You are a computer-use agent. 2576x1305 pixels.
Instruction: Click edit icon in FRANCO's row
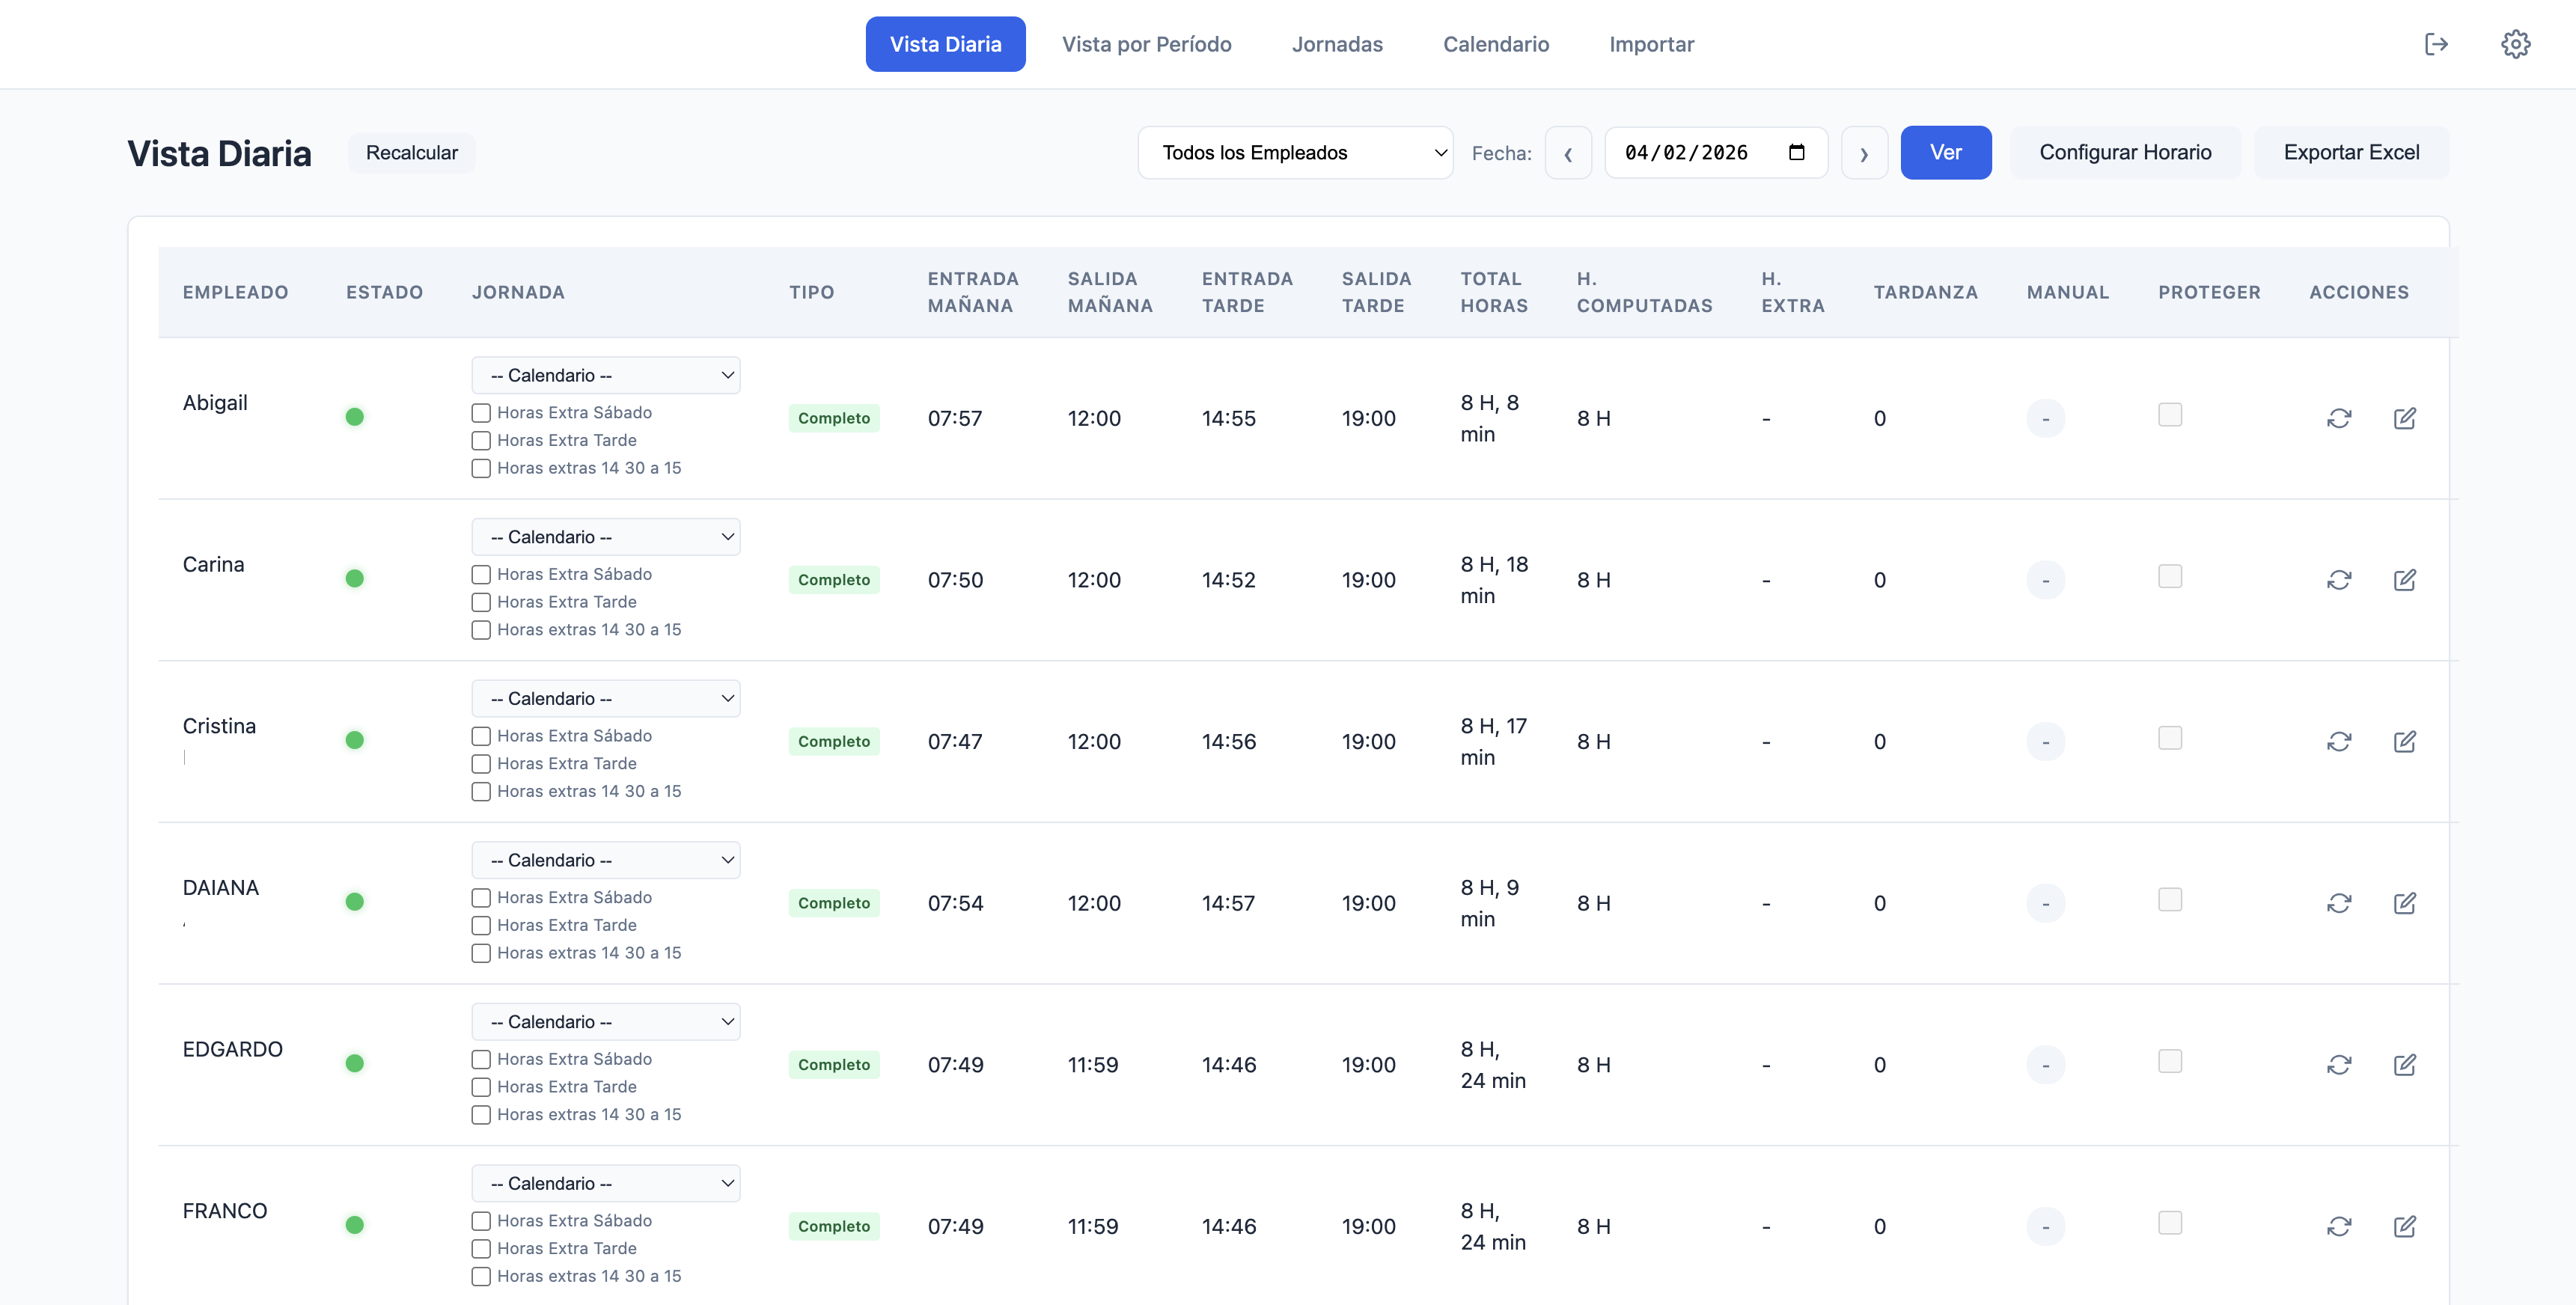pyautogui.click(x=2404, y=1226)
